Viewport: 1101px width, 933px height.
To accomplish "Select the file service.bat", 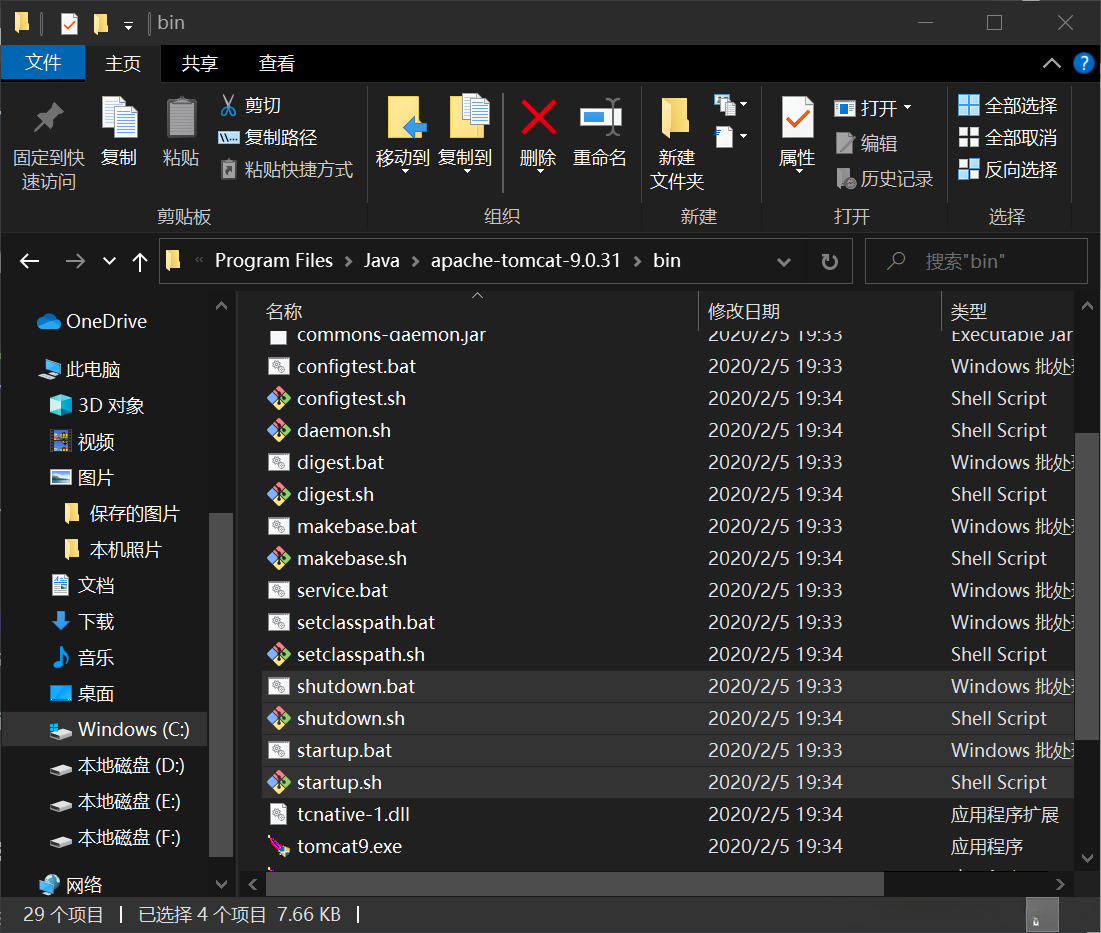I will click(668, 590).
